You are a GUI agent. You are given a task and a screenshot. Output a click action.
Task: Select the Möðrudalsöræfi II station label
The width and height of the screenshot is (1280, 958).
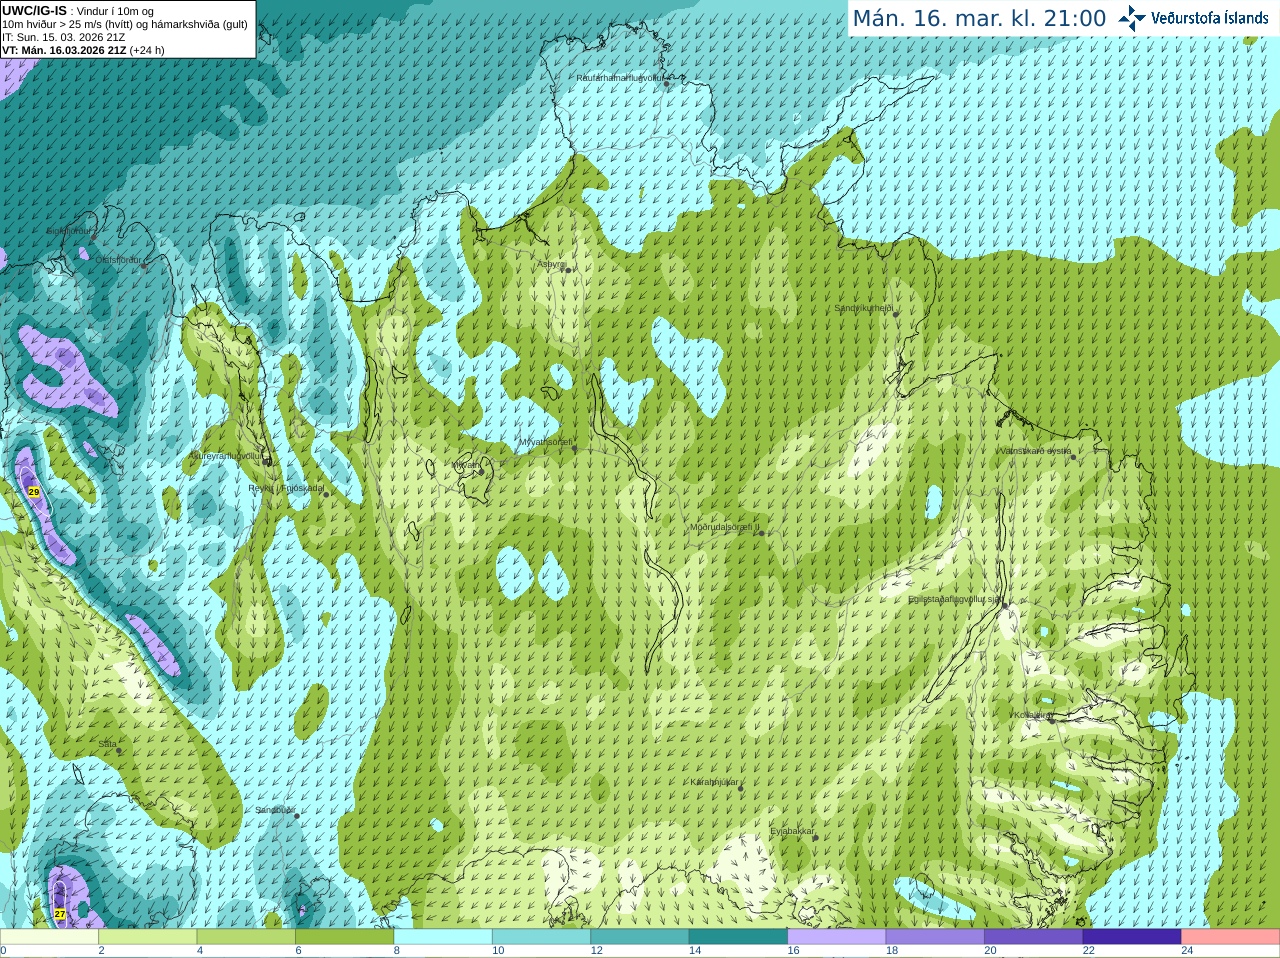click(725, 527)
